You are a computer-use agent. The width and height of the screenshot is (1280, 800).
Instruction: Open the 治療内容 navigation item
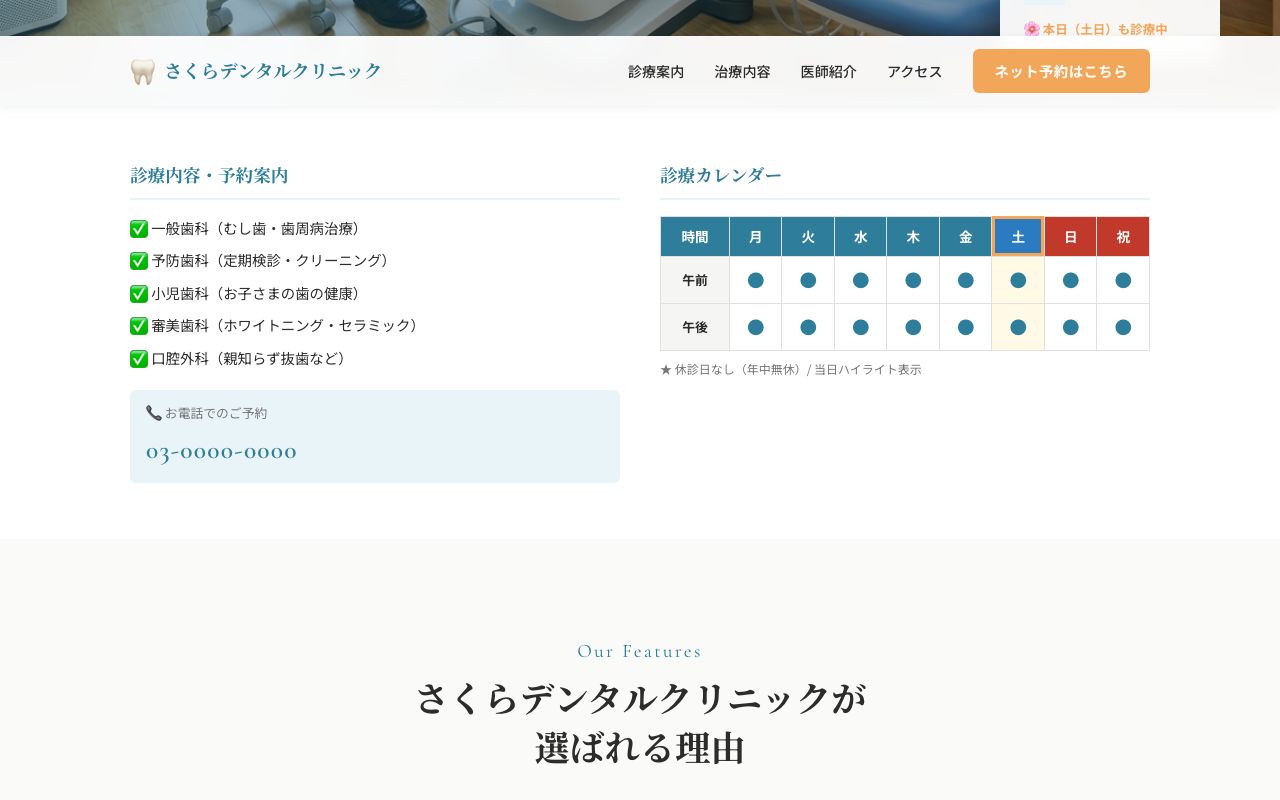(x=742, y=71)
